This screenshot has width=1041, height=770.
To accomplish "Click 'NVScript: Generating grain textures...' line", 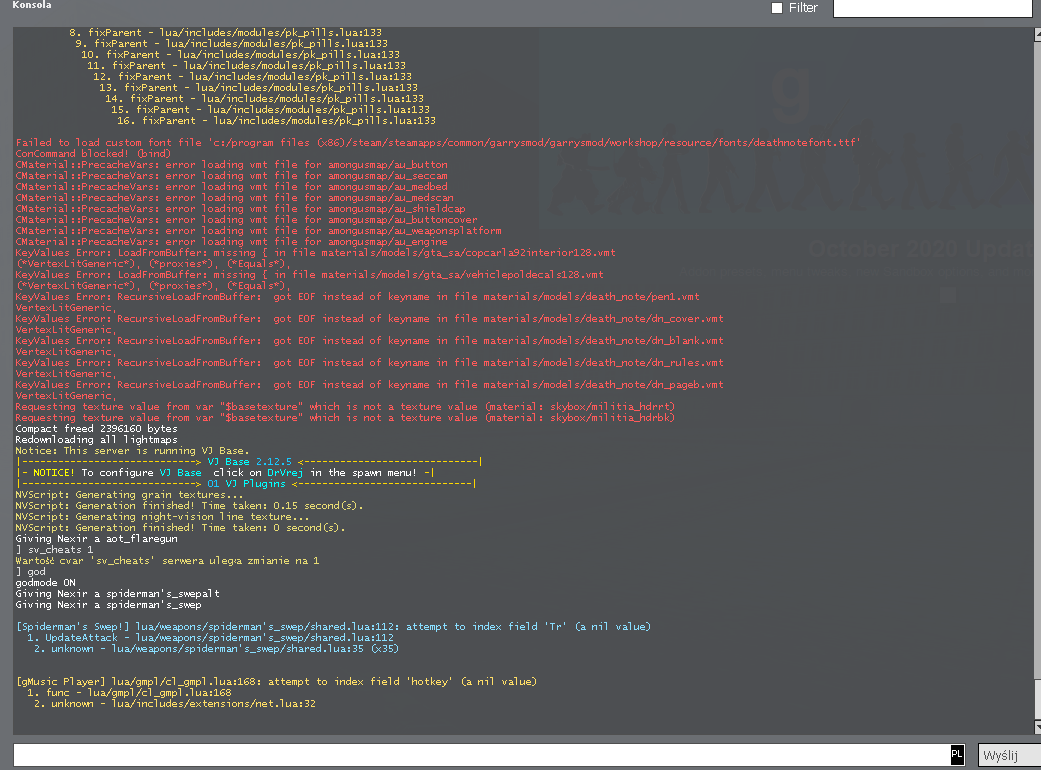I will [x=129, y=495].
